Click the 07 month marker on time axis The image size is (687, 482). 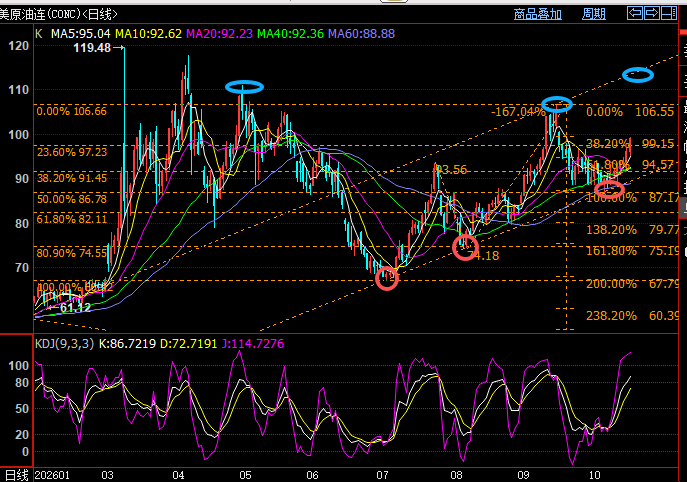(x=382, y=475)
